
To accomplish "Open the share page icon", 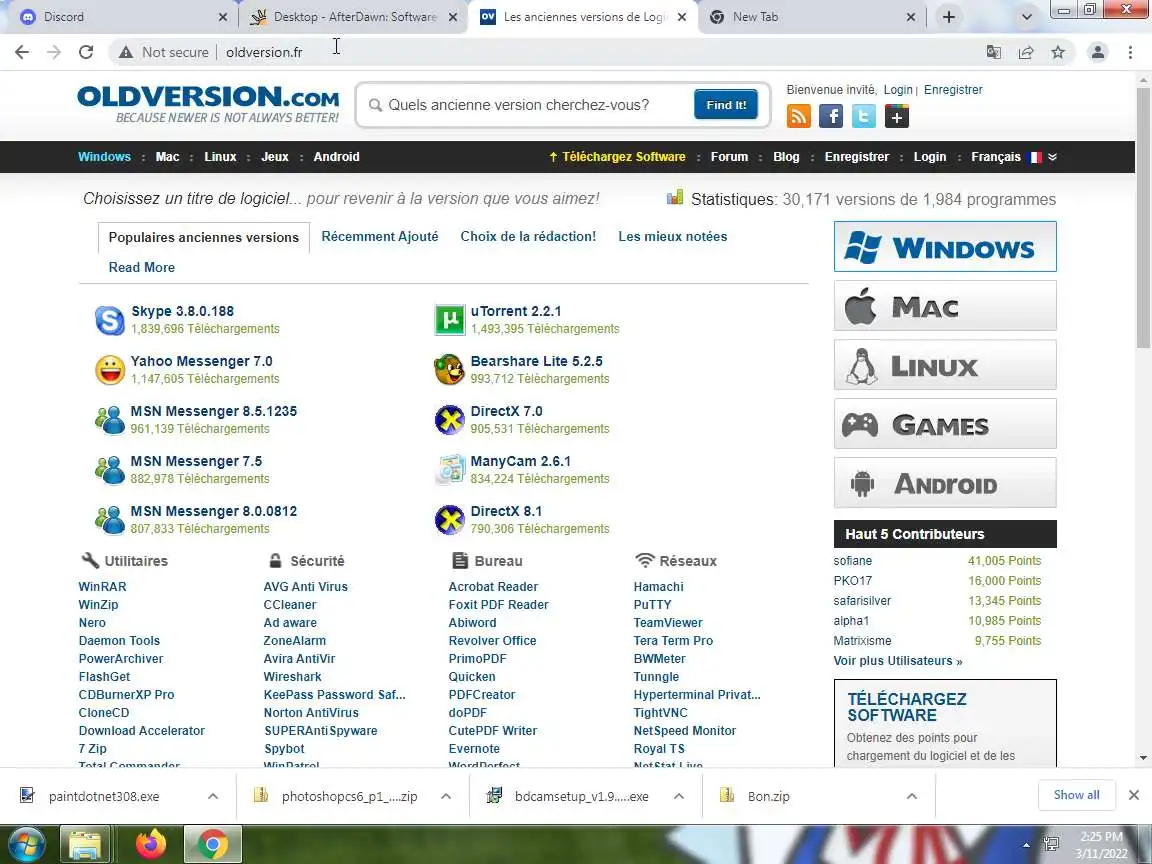I will pyautogui.click(x=1026, y=52).
